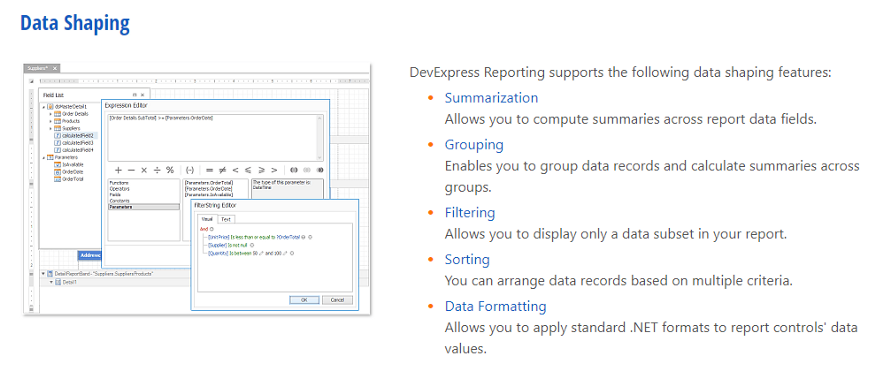Open the Summarization link
This screenshot has height=378, width=875.
(x=491, y=98)
